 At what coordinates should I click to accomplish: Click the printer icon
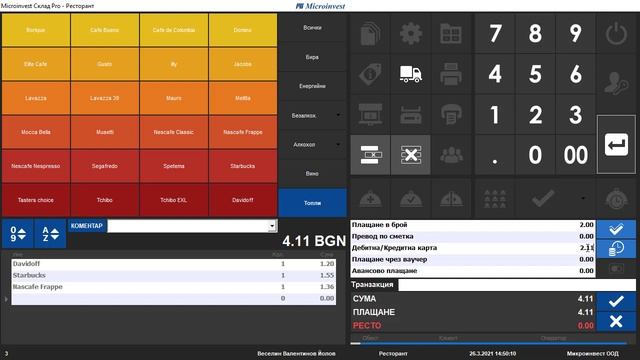451,74
